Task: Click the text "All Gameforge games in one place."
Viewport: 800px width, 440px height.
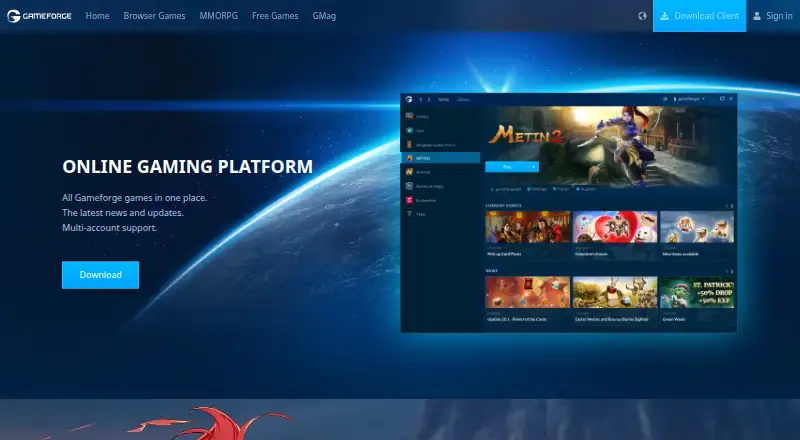Action: point(135,198)
